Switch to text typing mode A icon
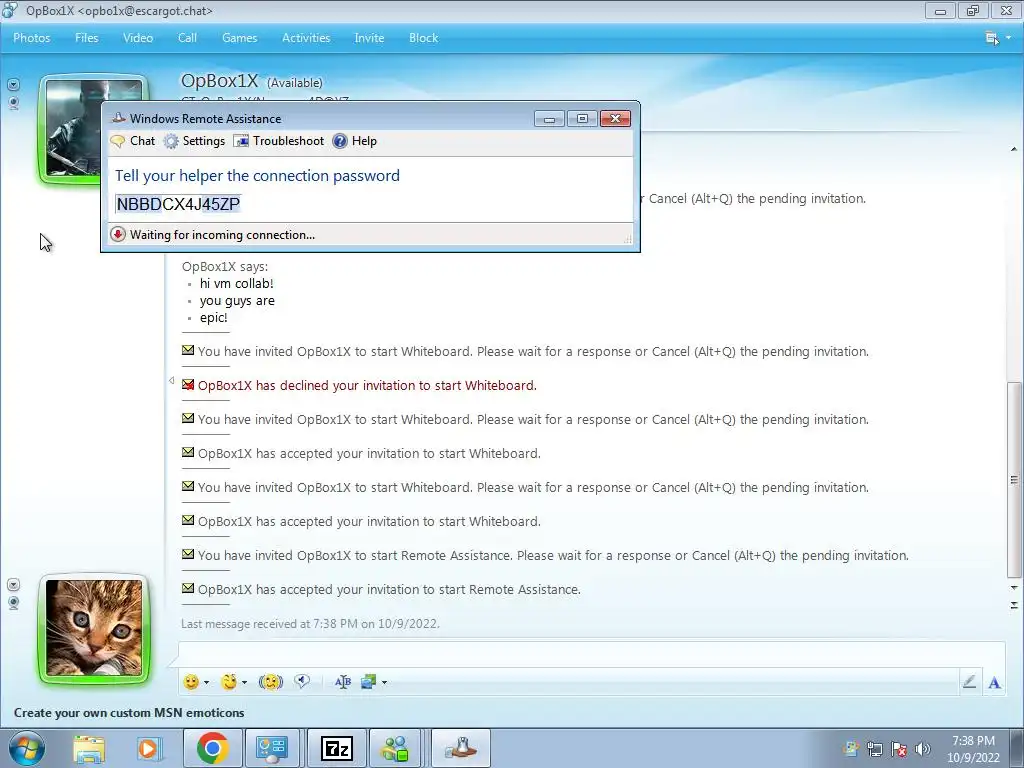 point(994,682)
